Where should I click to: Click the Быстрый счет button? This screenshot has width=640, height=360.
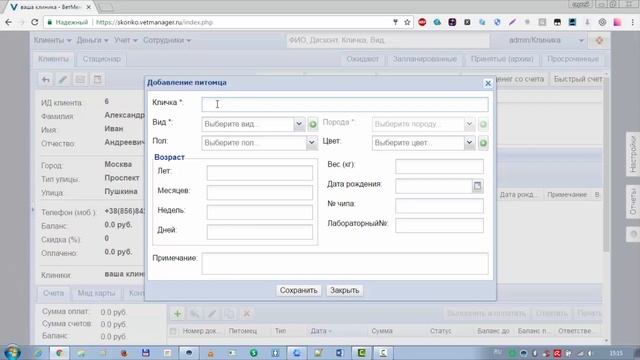click(x=578, y=79)
